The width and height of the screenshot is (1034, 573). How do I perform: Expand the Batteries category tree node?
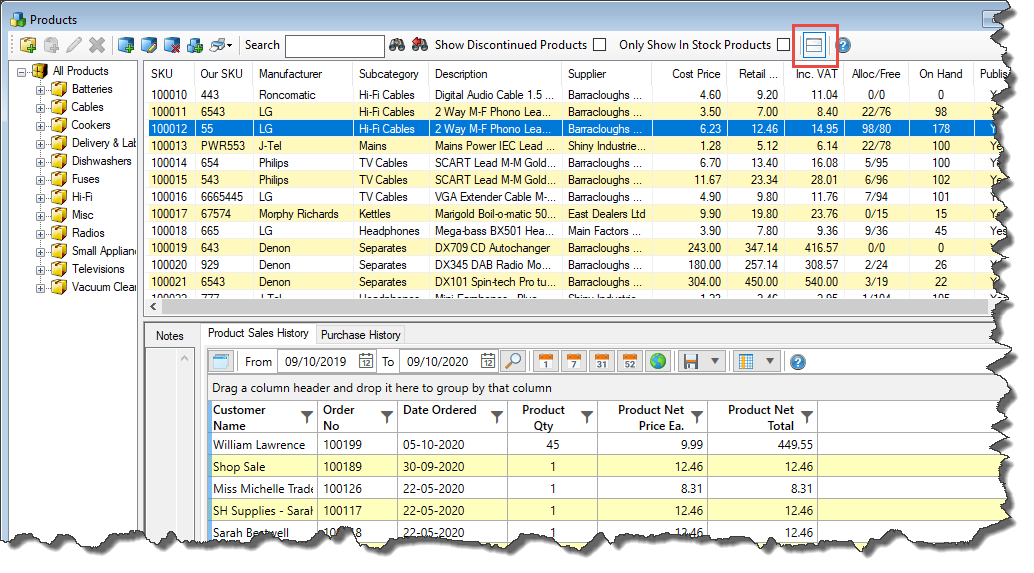pos(41,89)
